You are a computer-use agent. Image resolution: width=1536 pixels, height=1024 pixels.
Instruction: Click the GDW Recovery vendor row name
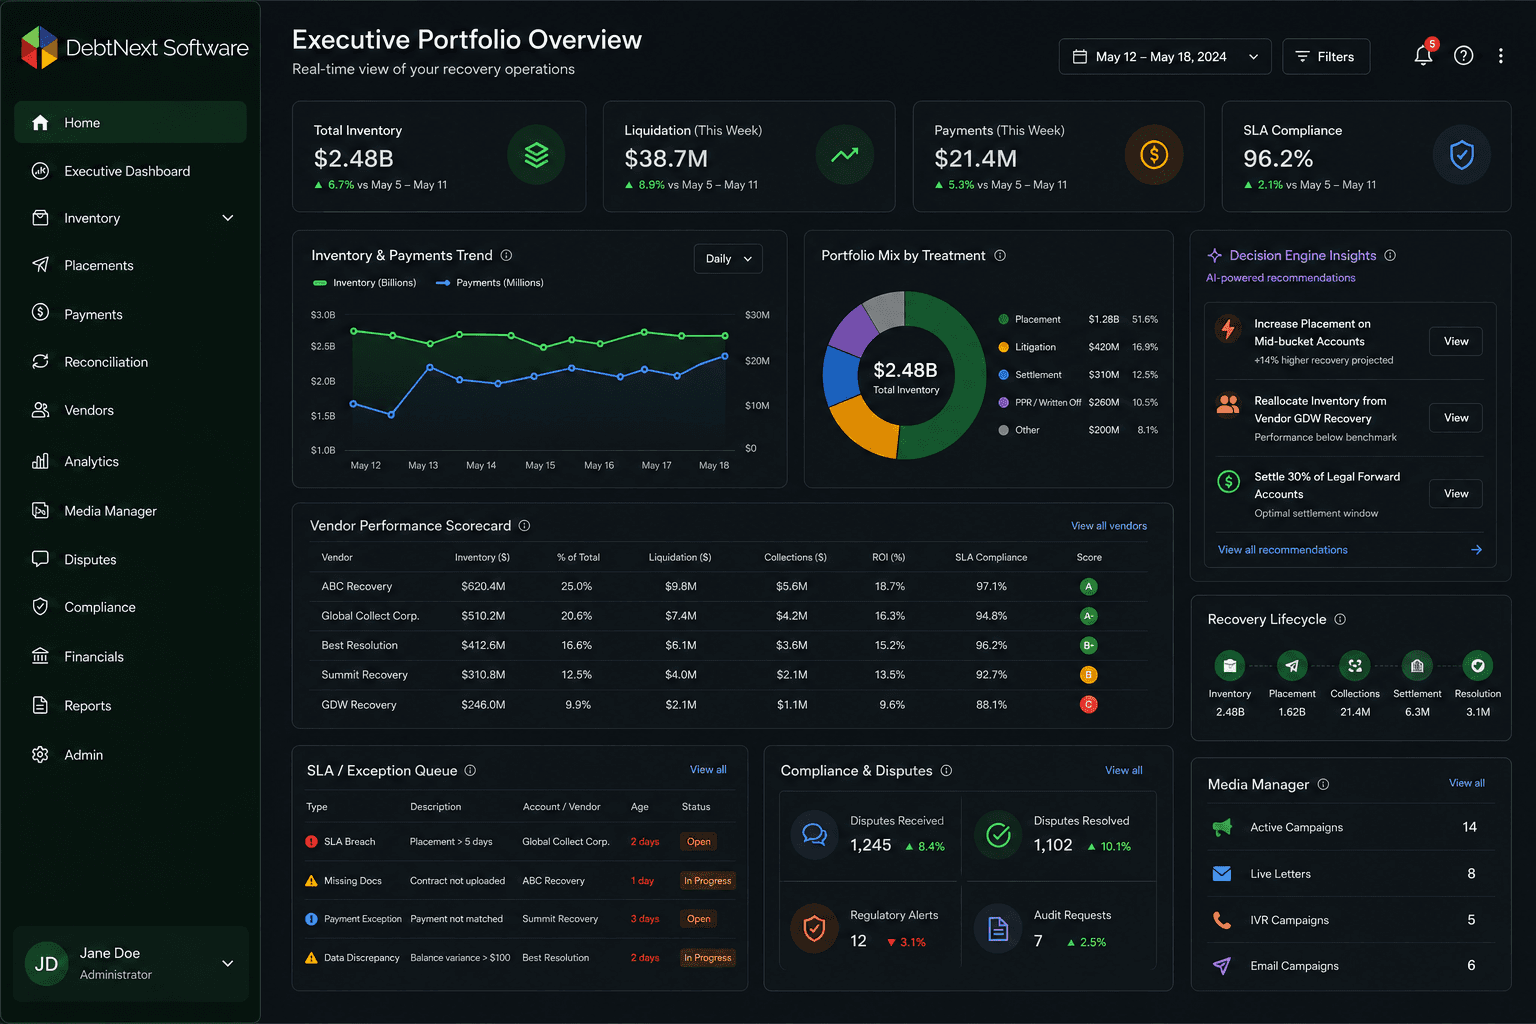tap(359, 705)
